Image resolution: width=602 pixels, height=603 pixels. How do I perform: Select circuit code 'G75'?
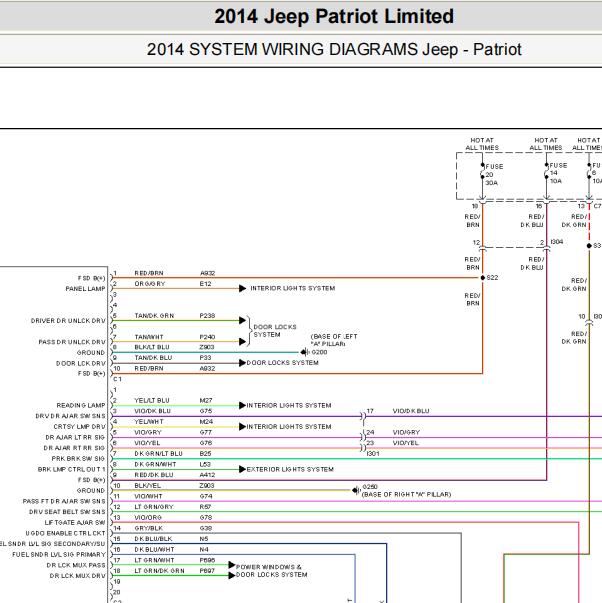(206, 411)
